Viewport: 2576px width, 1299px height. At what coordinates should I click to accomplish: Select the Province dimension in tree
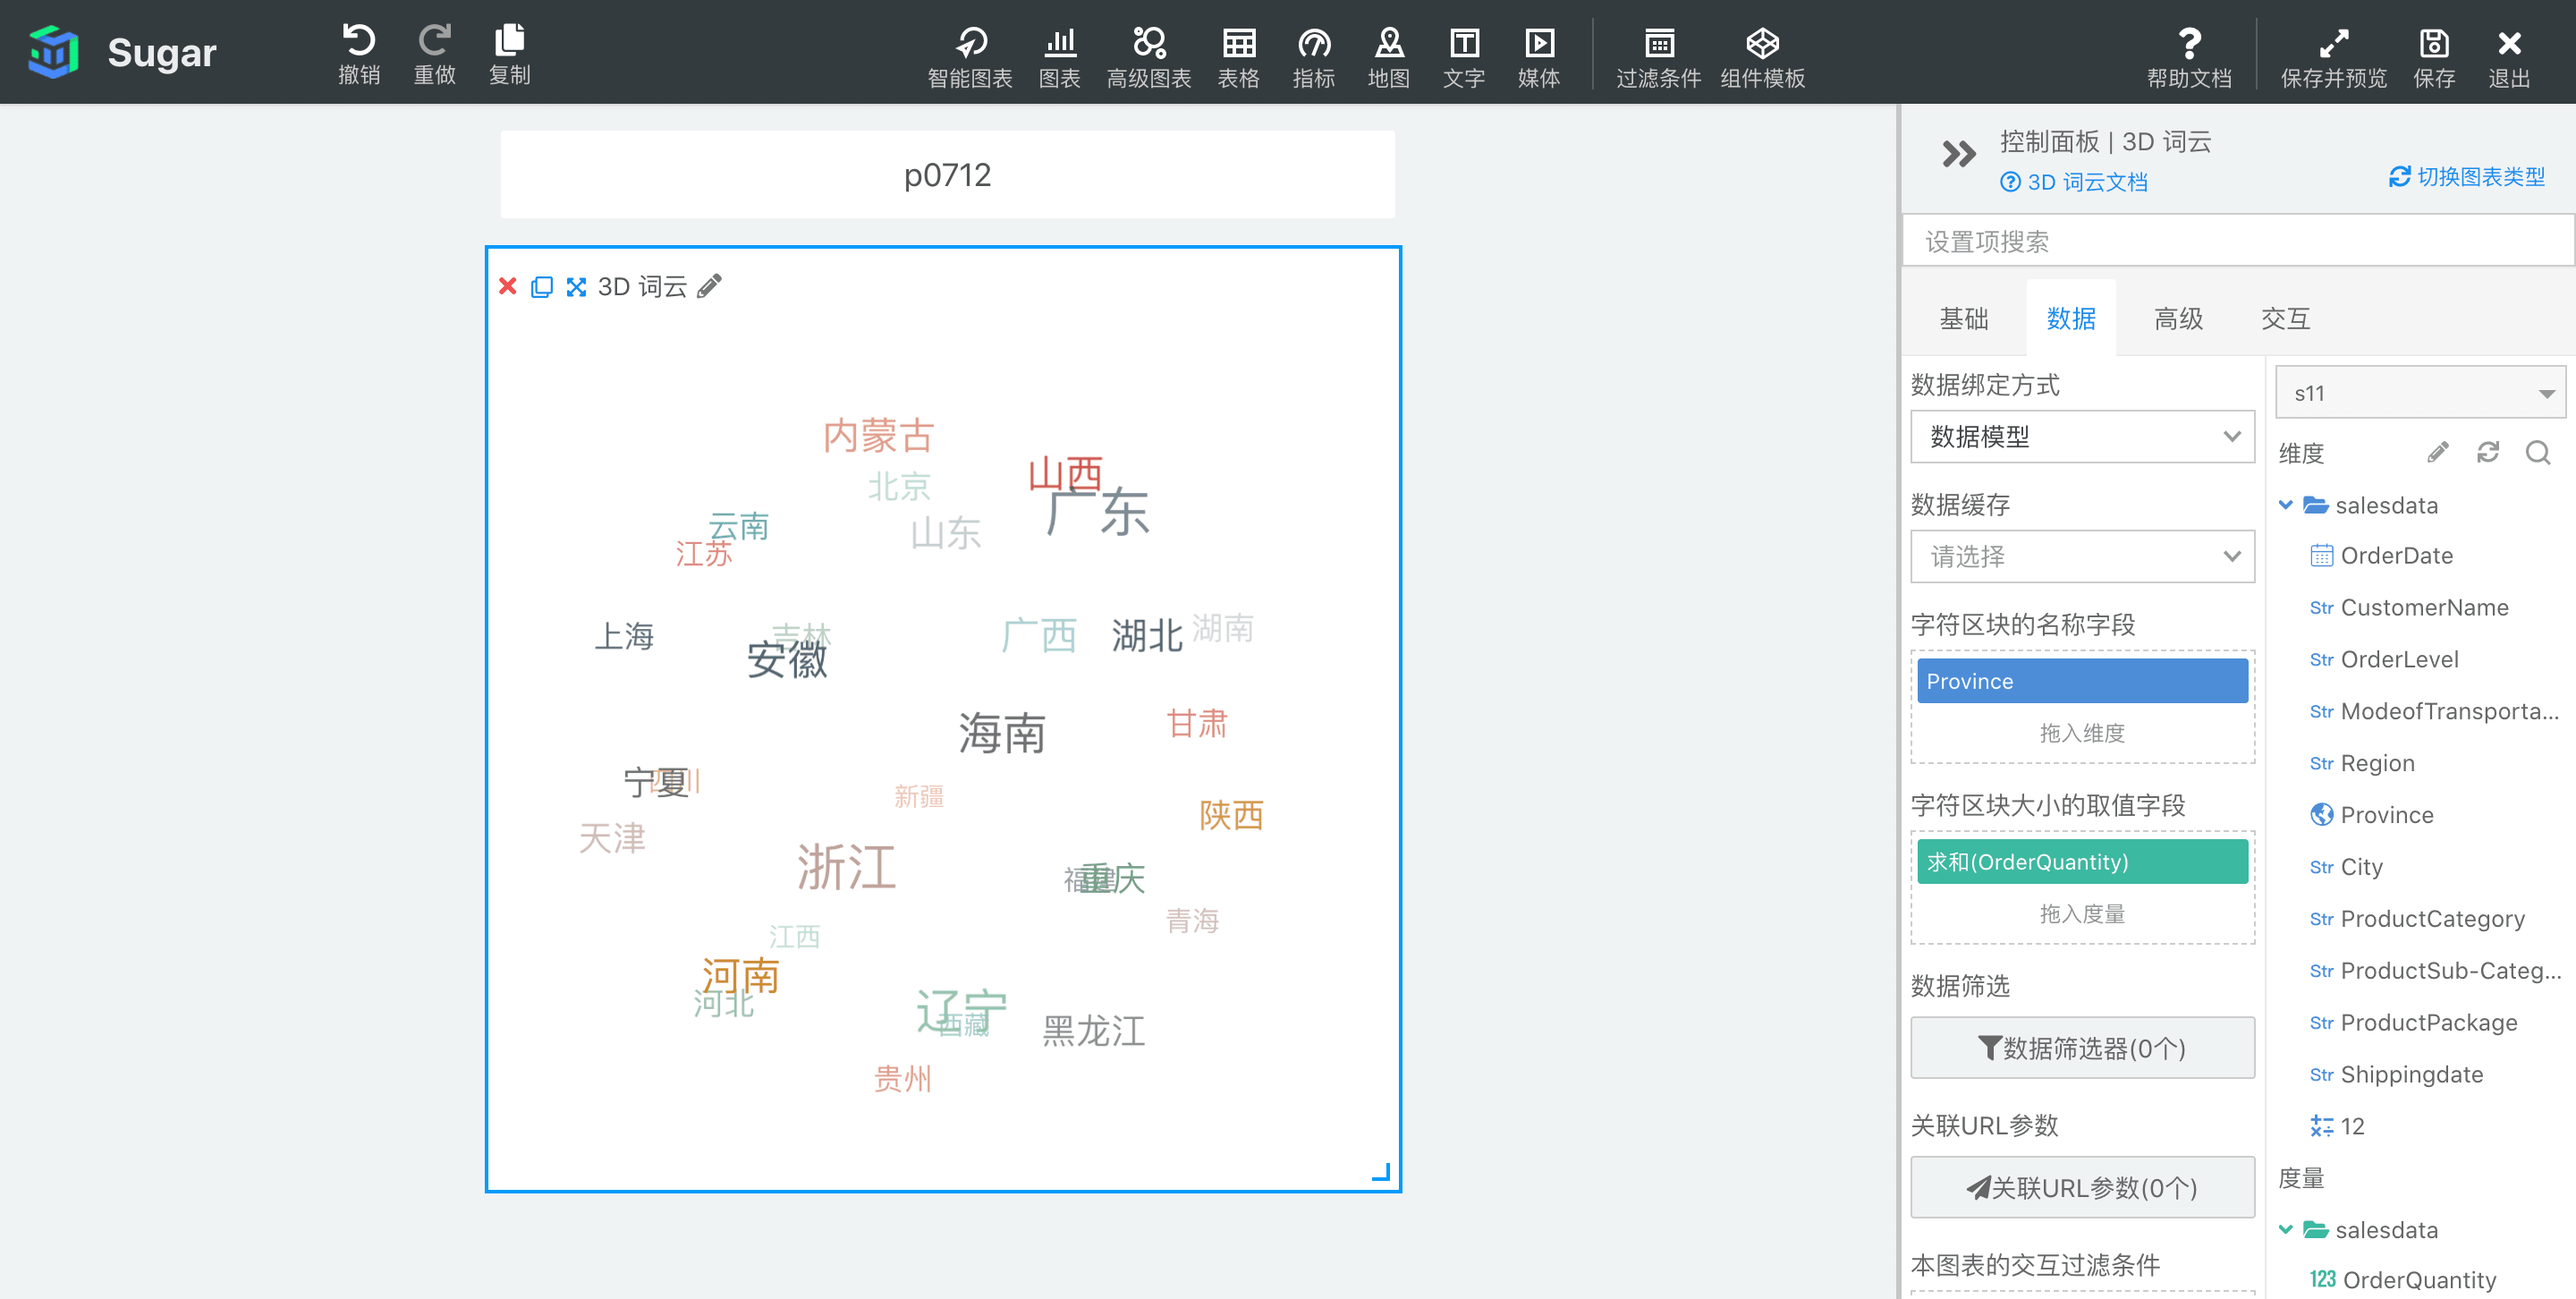(x=2387, y=816)
